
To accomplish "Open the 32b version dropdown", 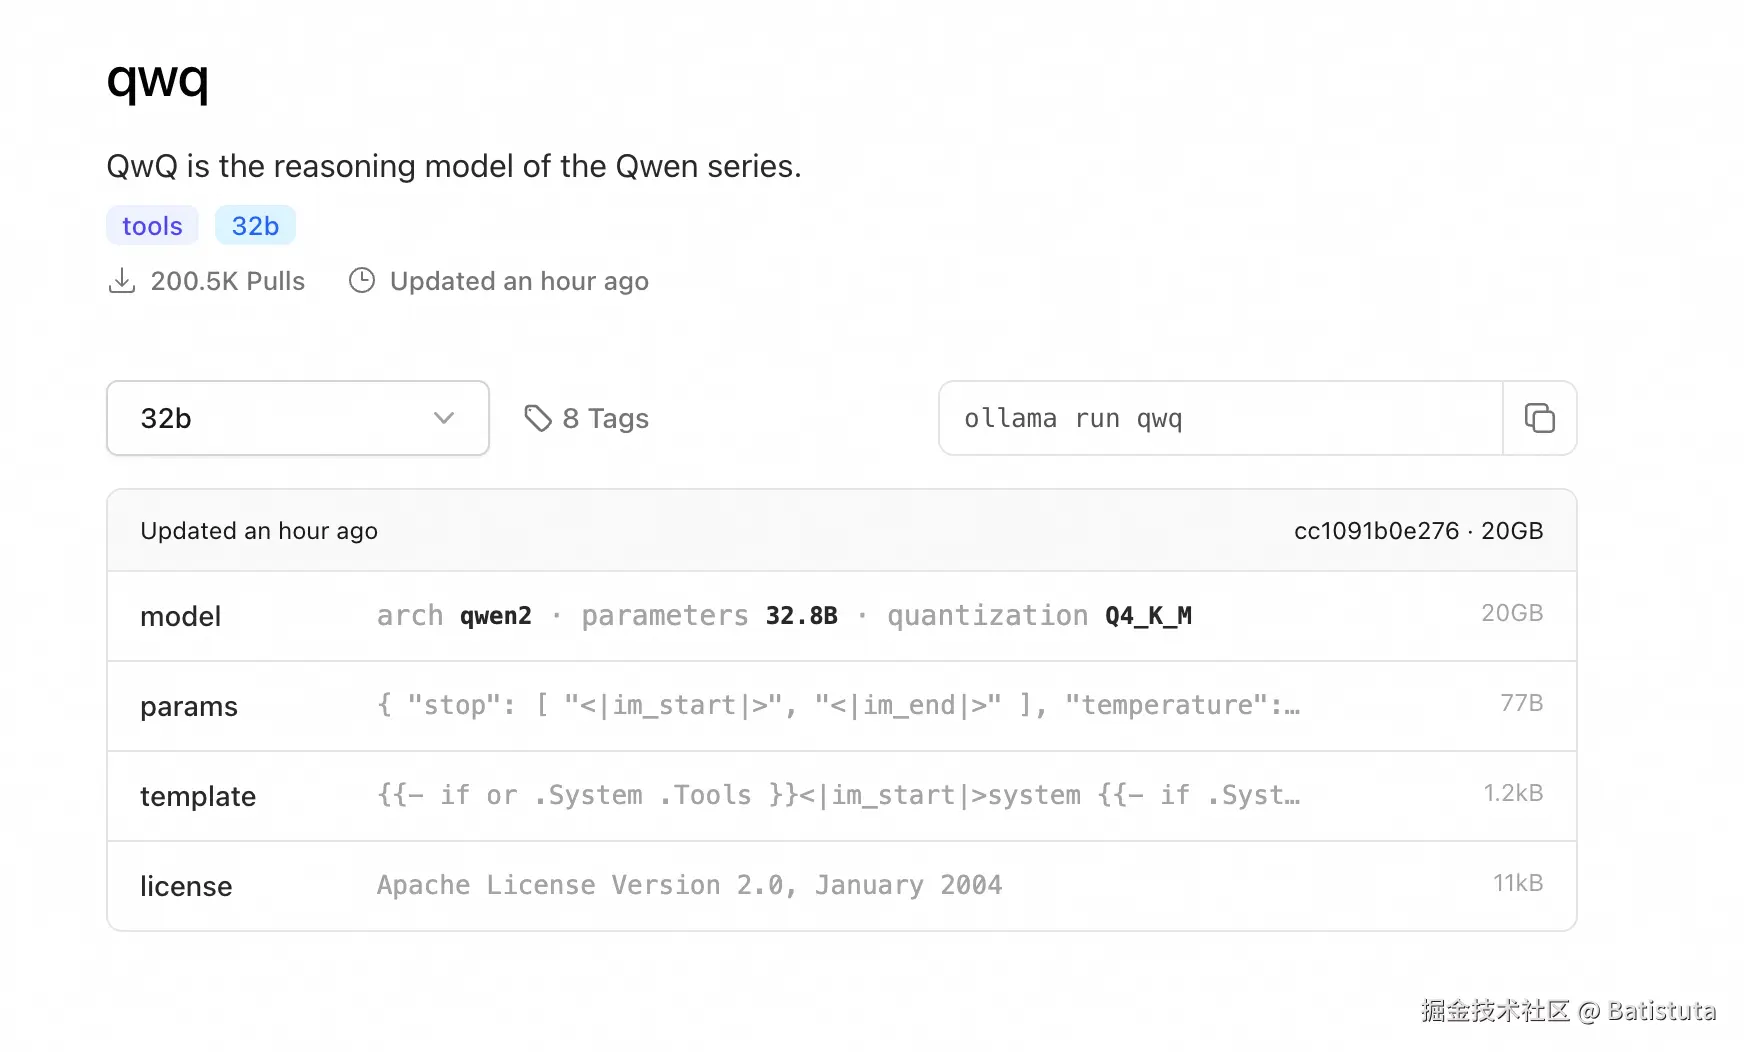I will click(x=297, y=418).
